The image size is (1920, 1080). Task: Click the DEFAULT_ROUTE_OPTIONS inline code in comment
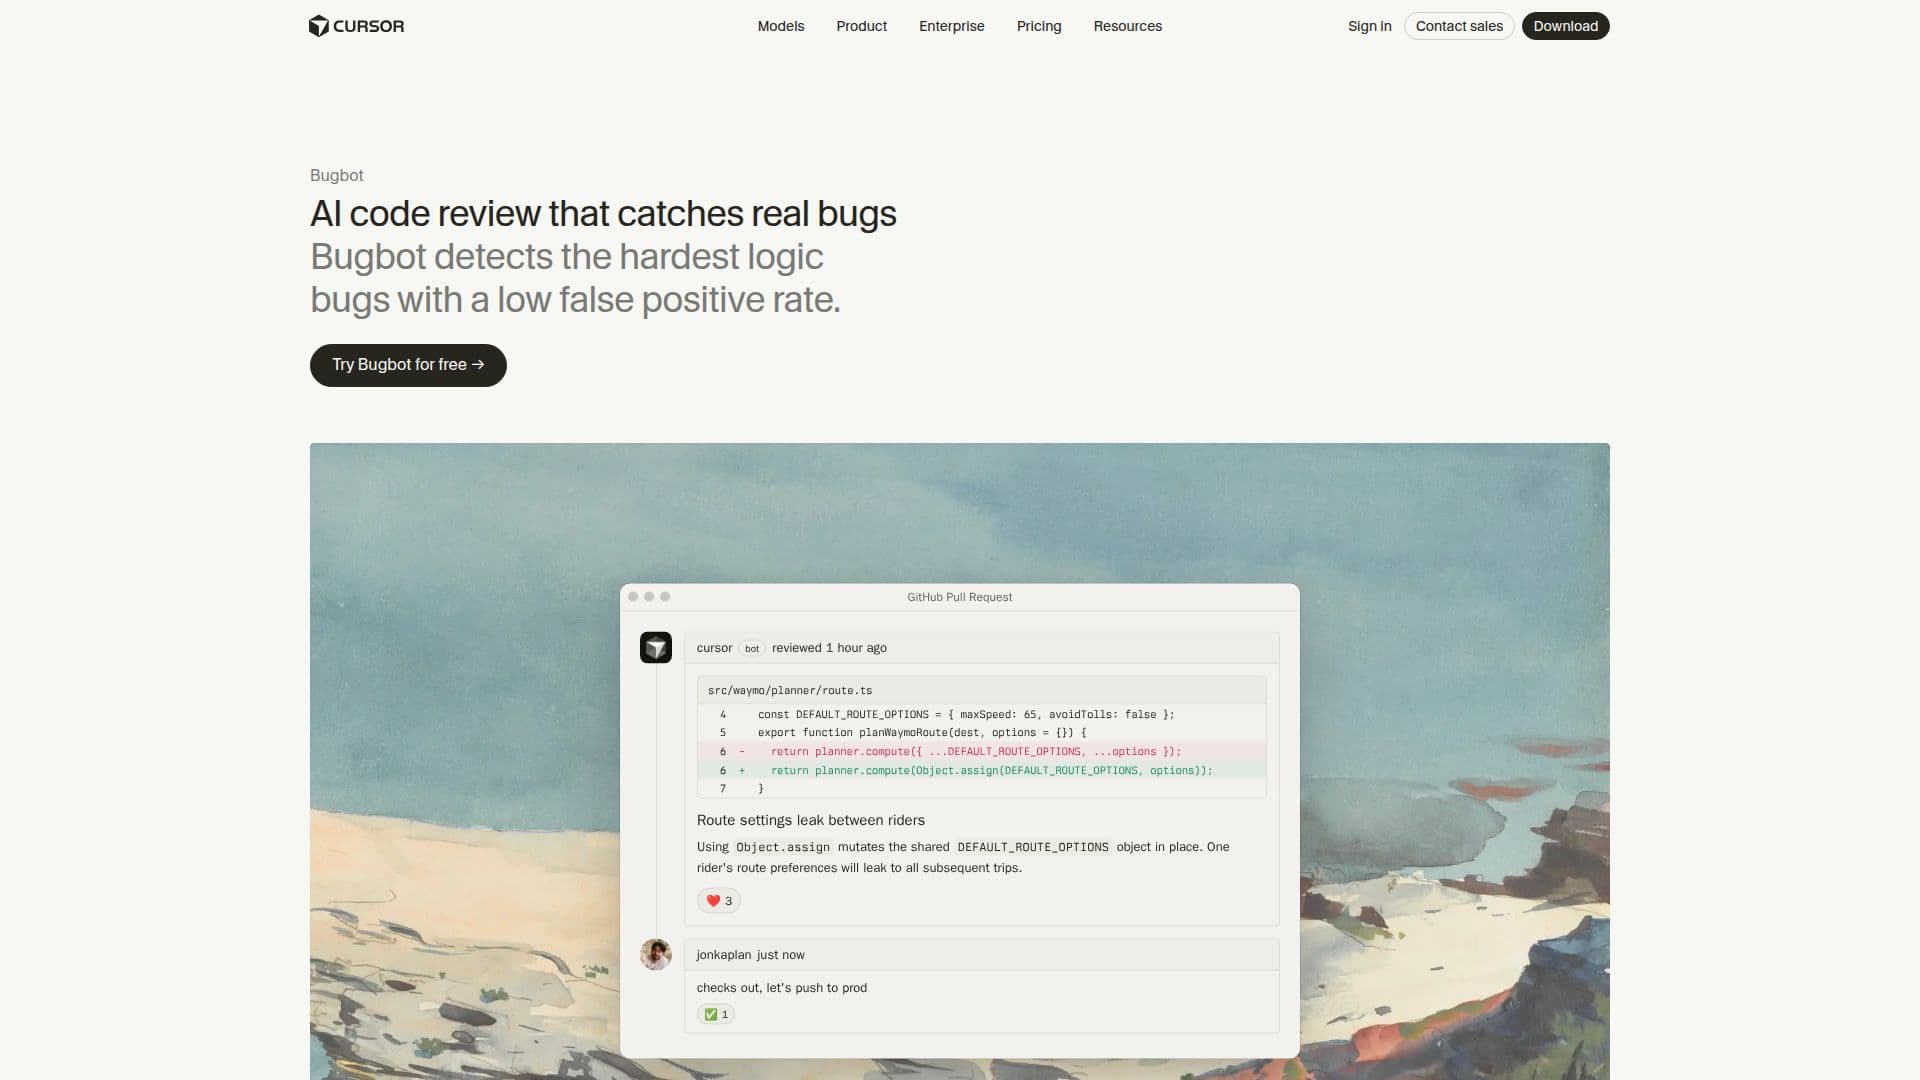click(1033, 847)
